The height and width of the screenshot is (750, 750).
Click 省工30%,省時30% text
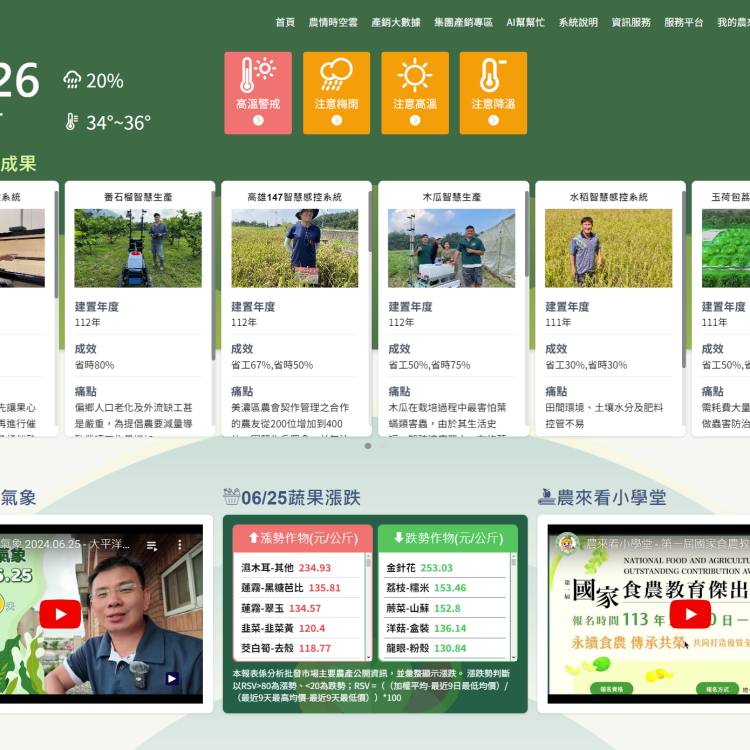(586, 365)
